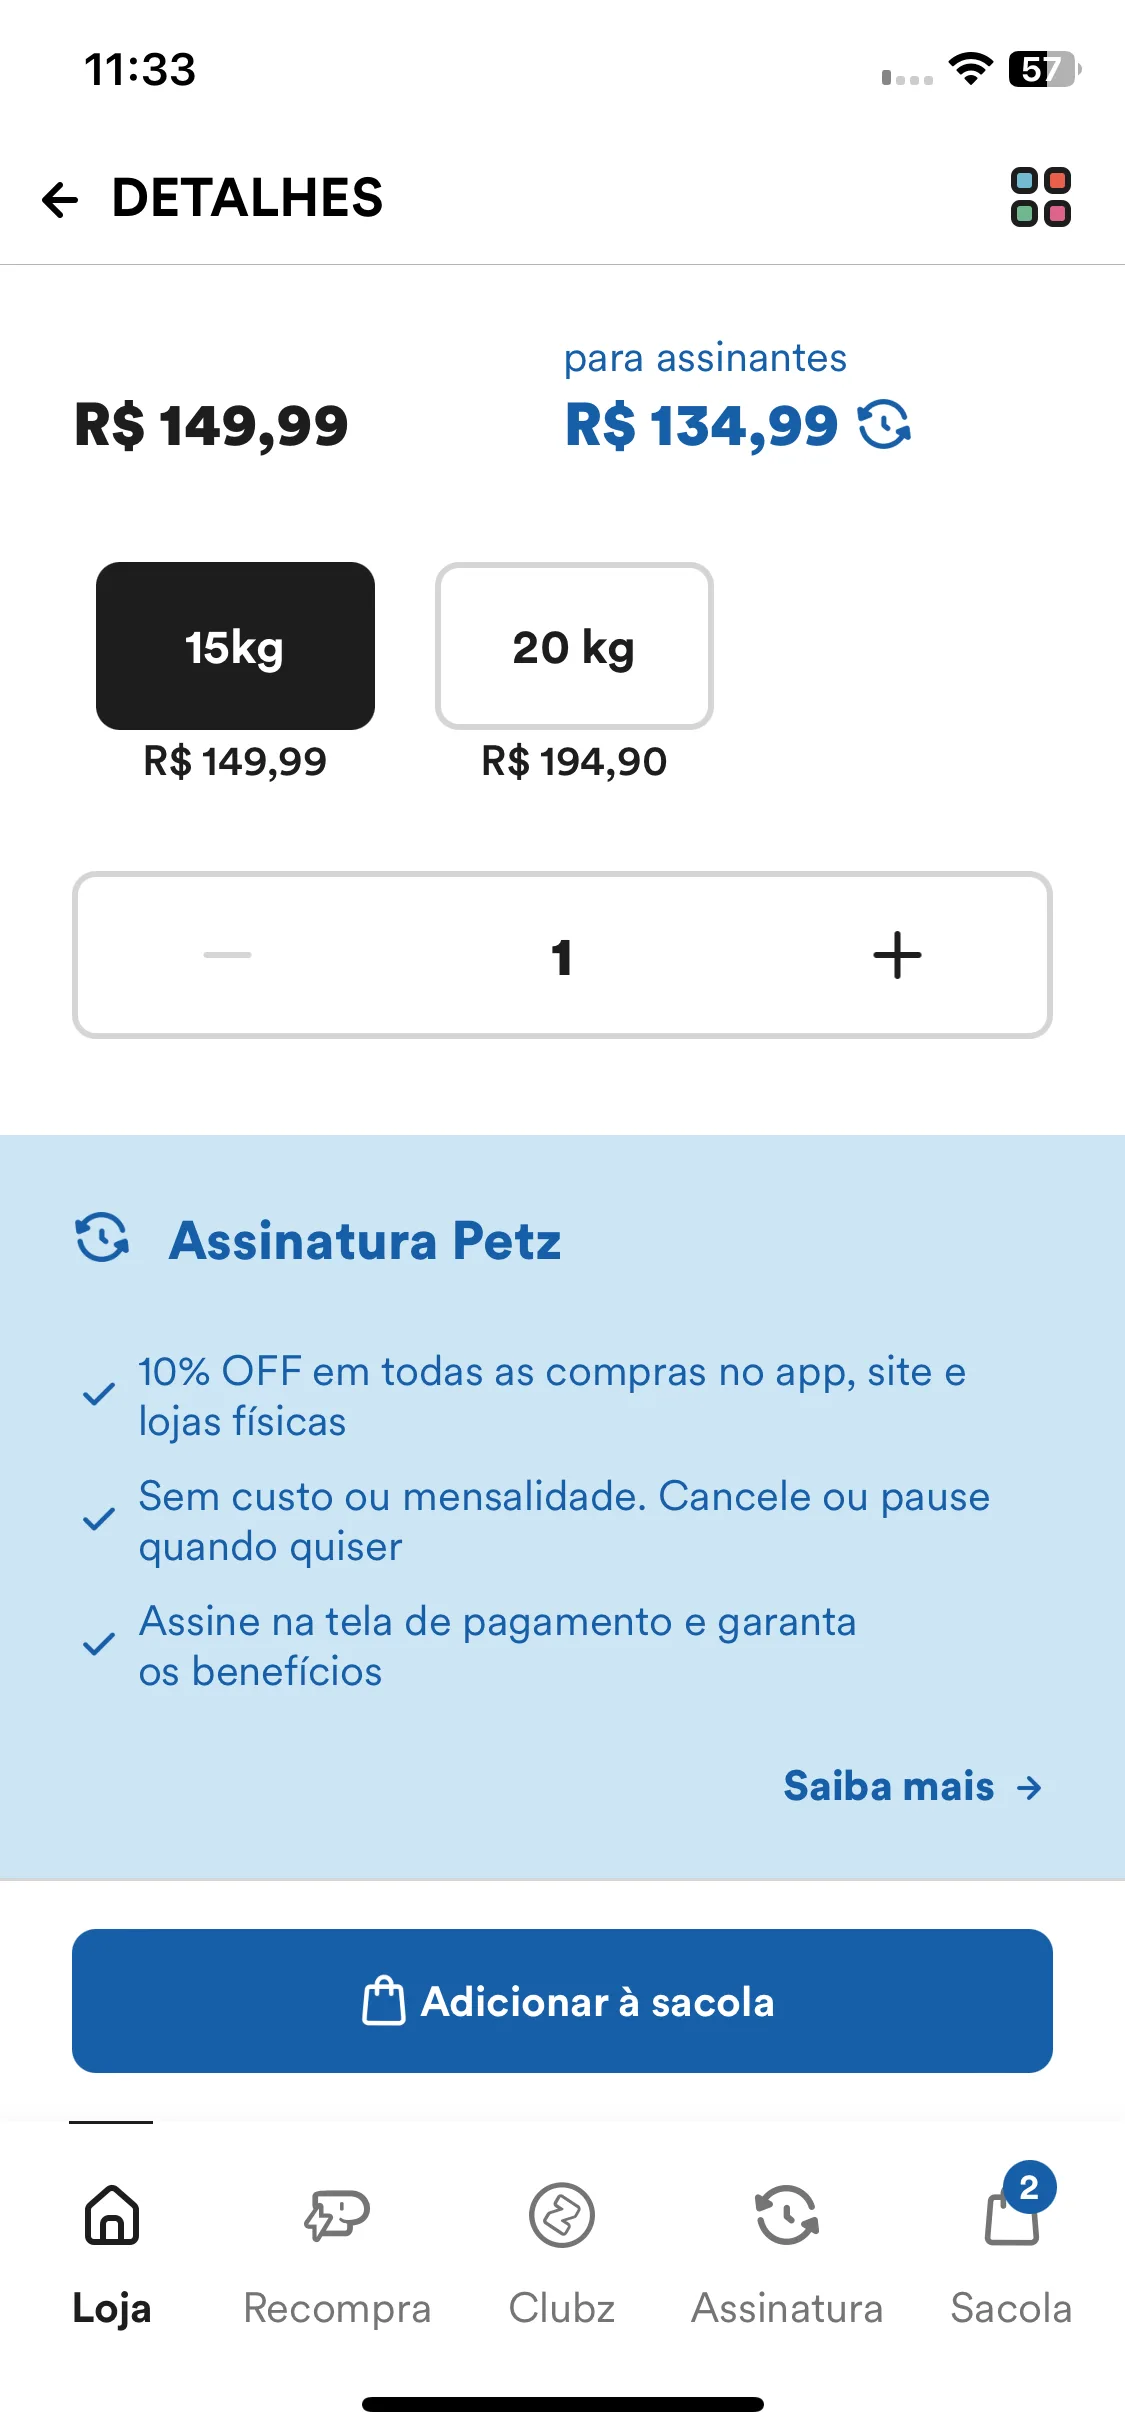This screenshot has width=1125, height=2436.
Task: Tap the quantity value 1 field
Action: click(562, 957)
